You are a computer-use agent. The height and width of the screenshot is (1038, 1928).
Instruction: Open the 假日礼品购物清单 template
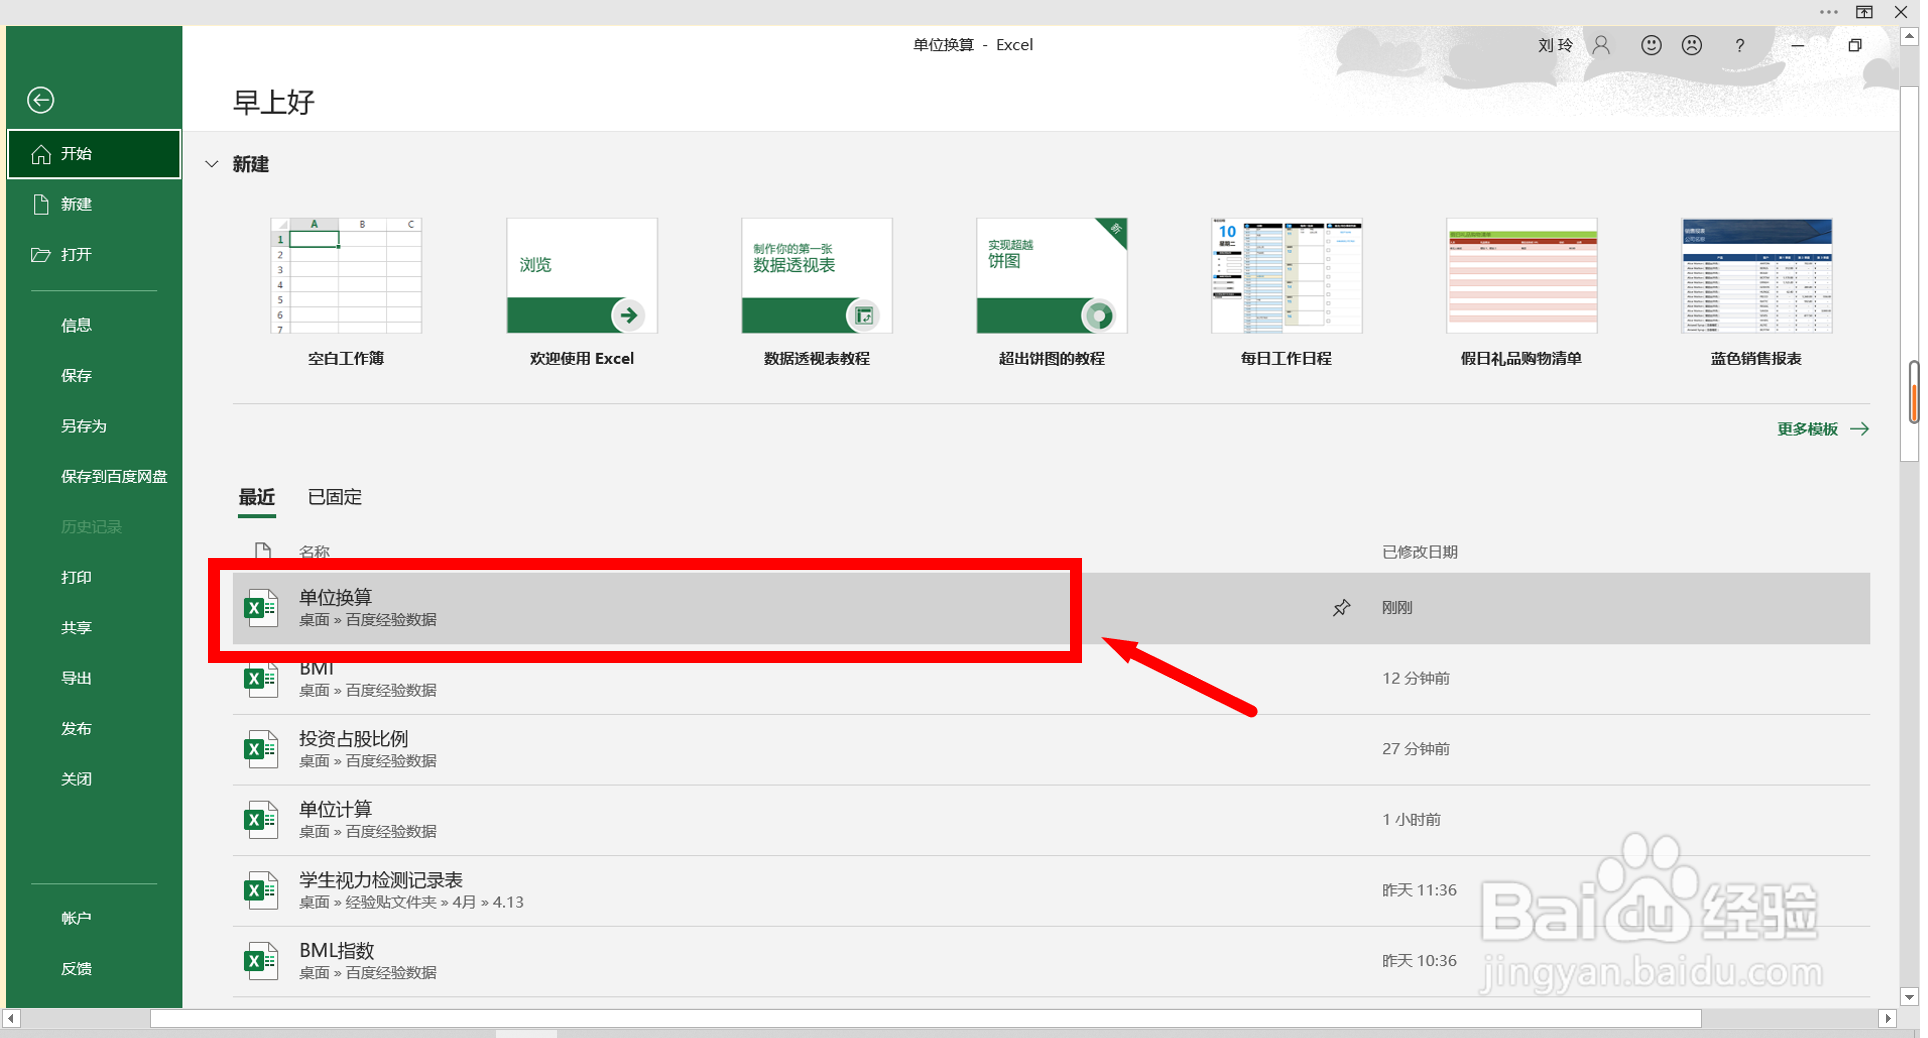[1522, 276]
